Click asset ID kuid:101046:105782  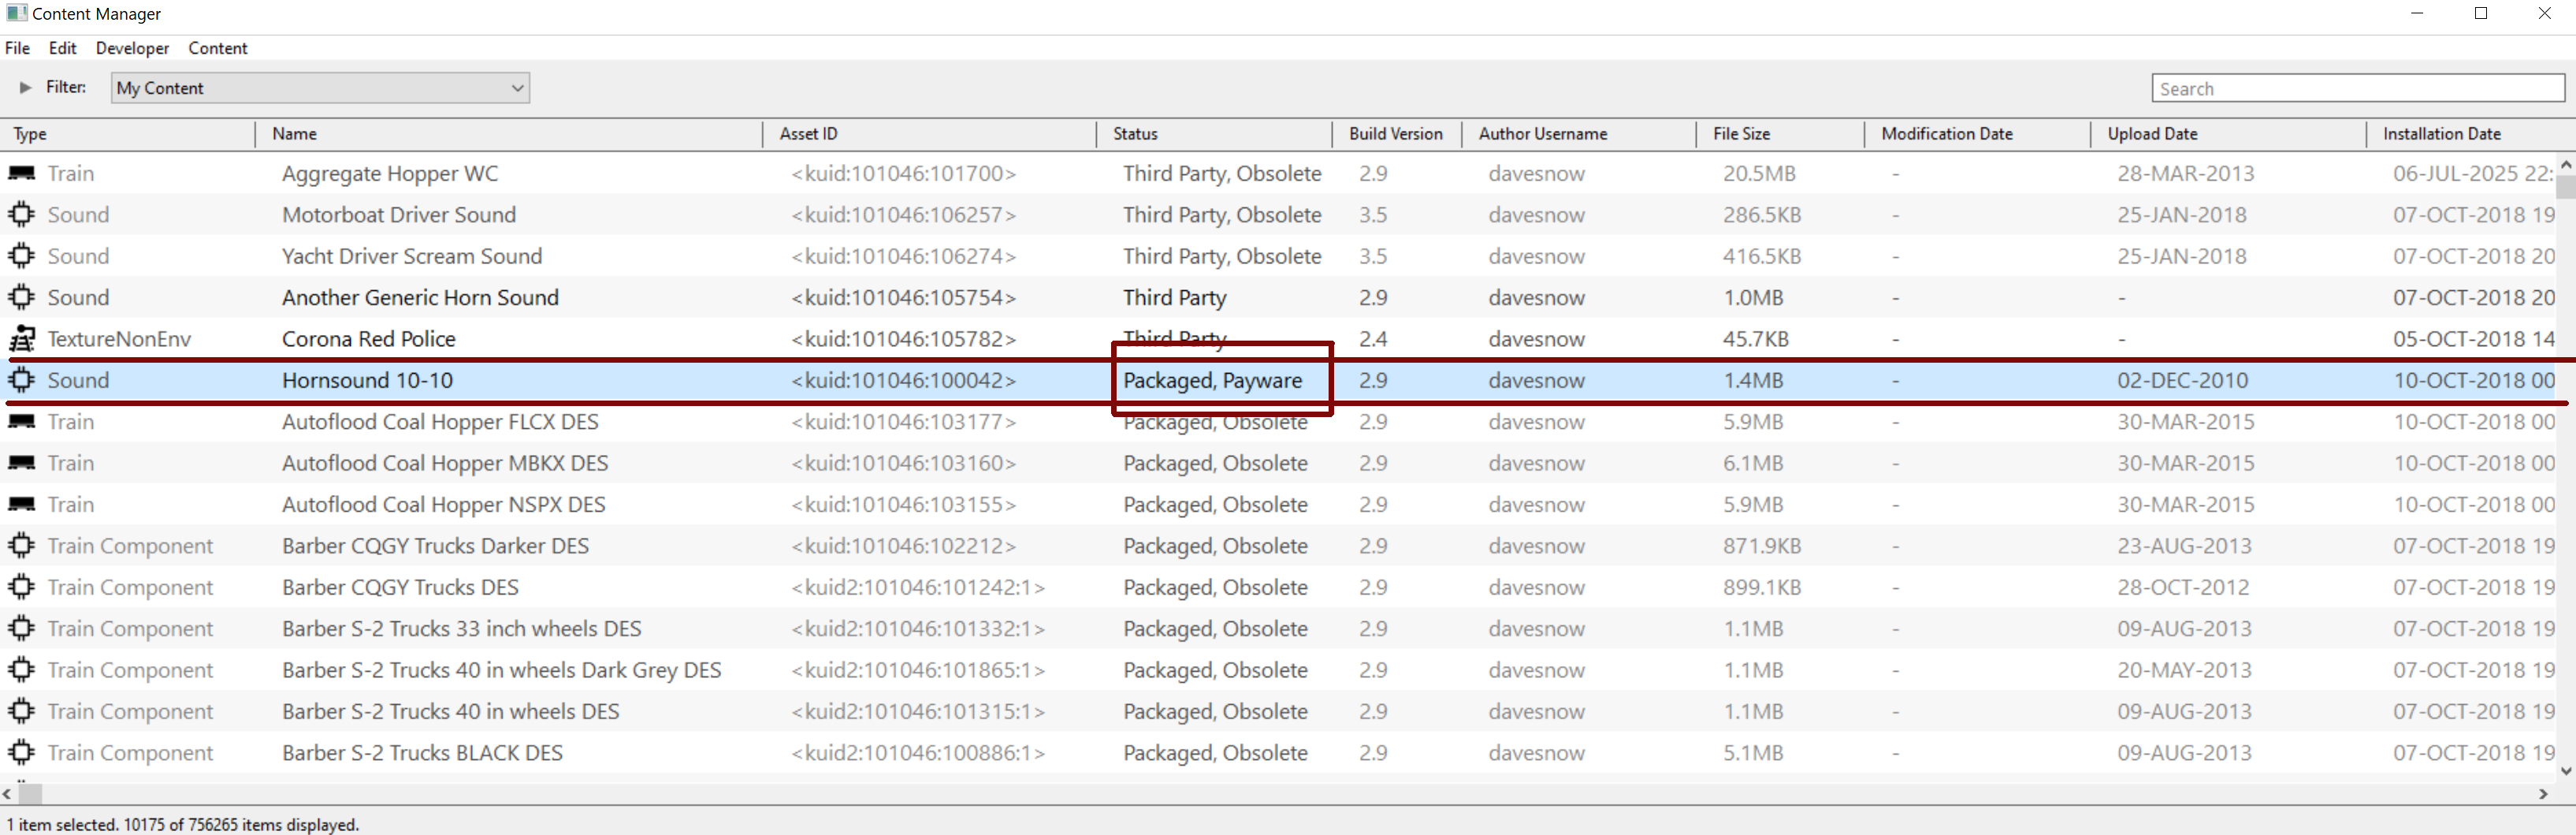tap(904, 339)
